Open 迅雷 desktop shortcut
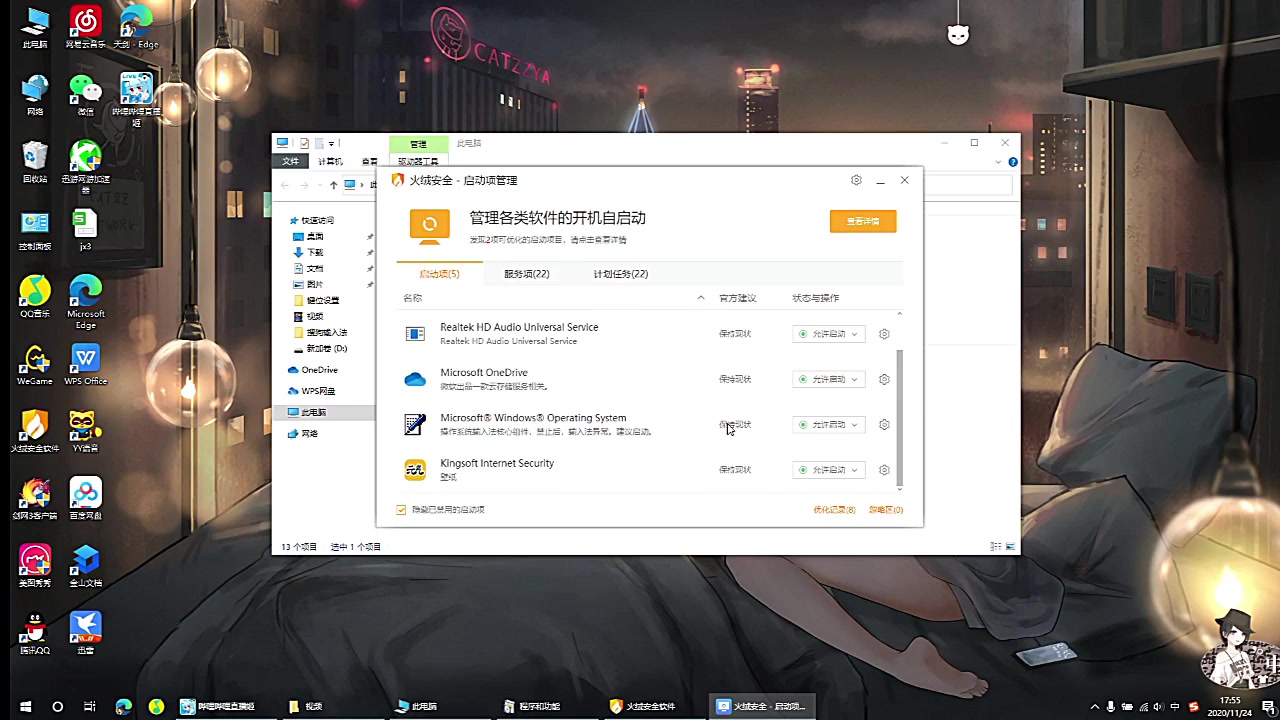Image resolution: width=1280 pixels, height=720 pixels. (x=85, y=632)
